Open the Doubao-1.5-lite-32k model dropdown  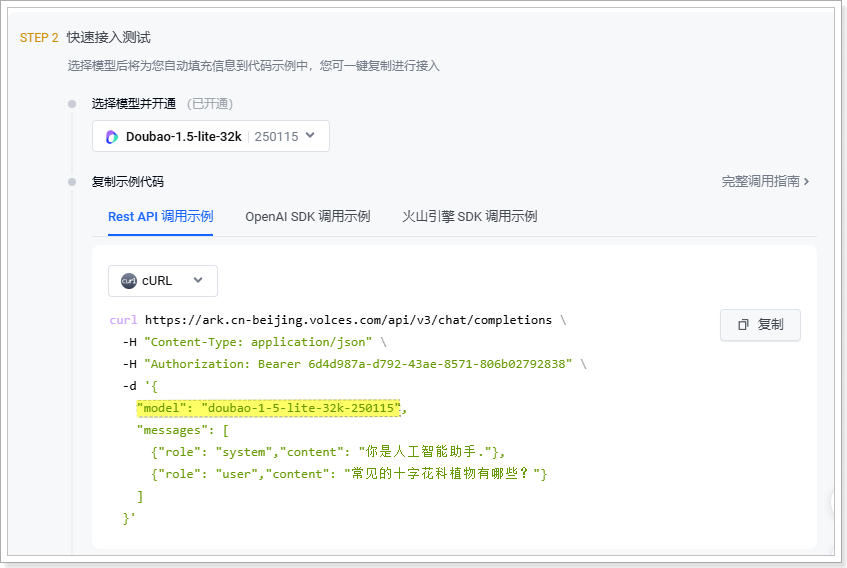[211, 136]
